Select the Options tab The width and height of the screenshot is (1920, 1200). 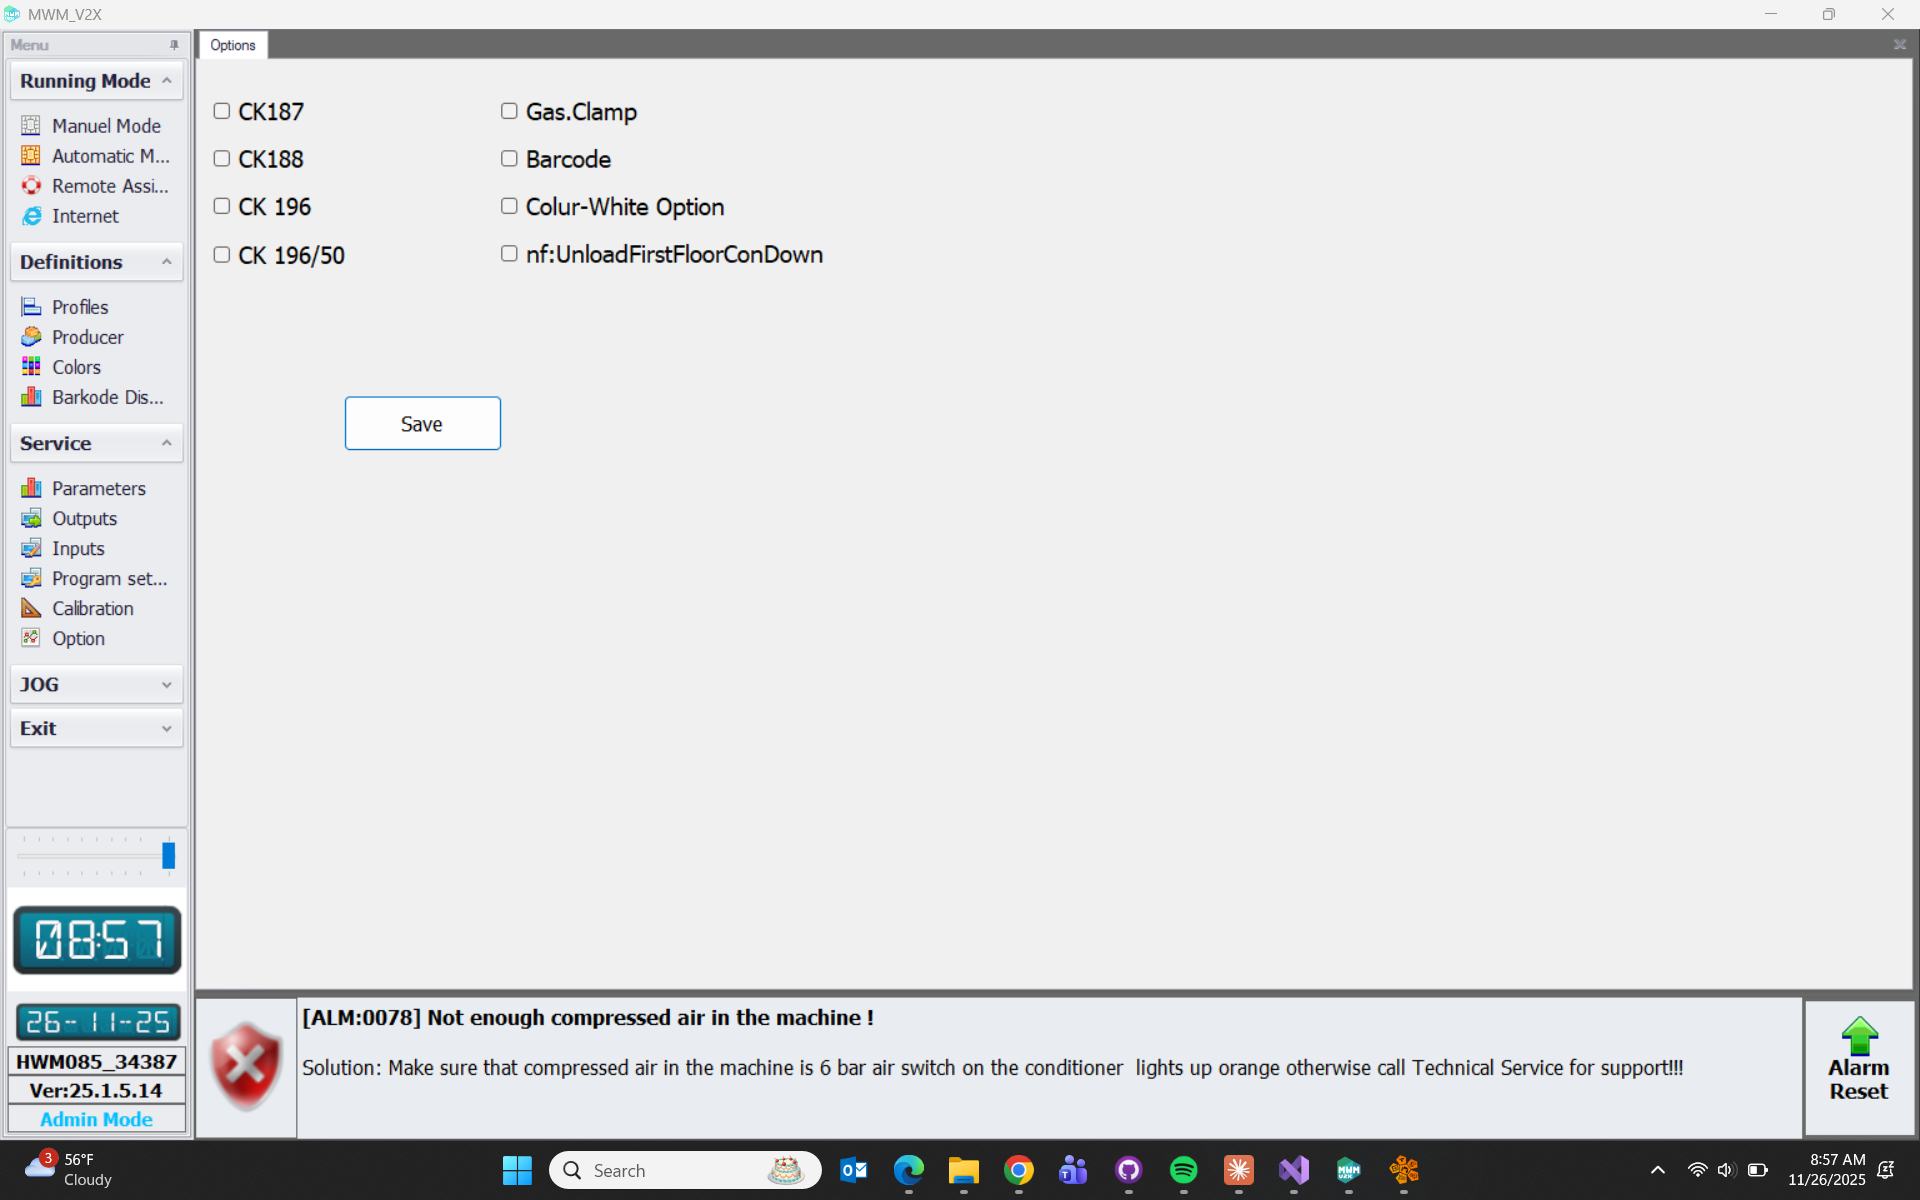(x=233, y=45)
